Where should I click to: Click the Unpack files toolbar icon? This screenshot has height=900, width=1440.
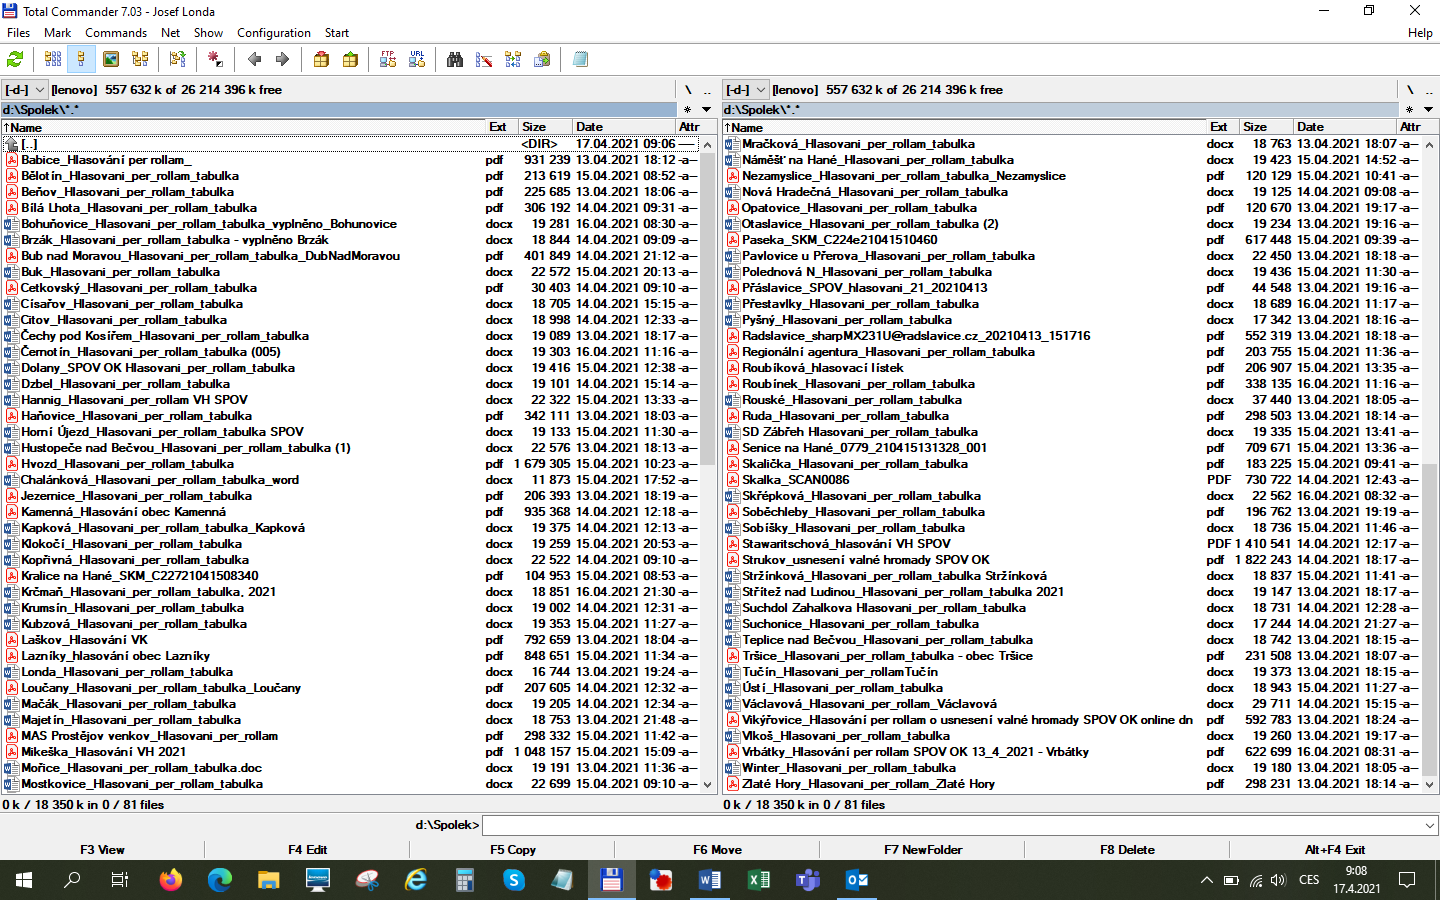click(350, 60)
